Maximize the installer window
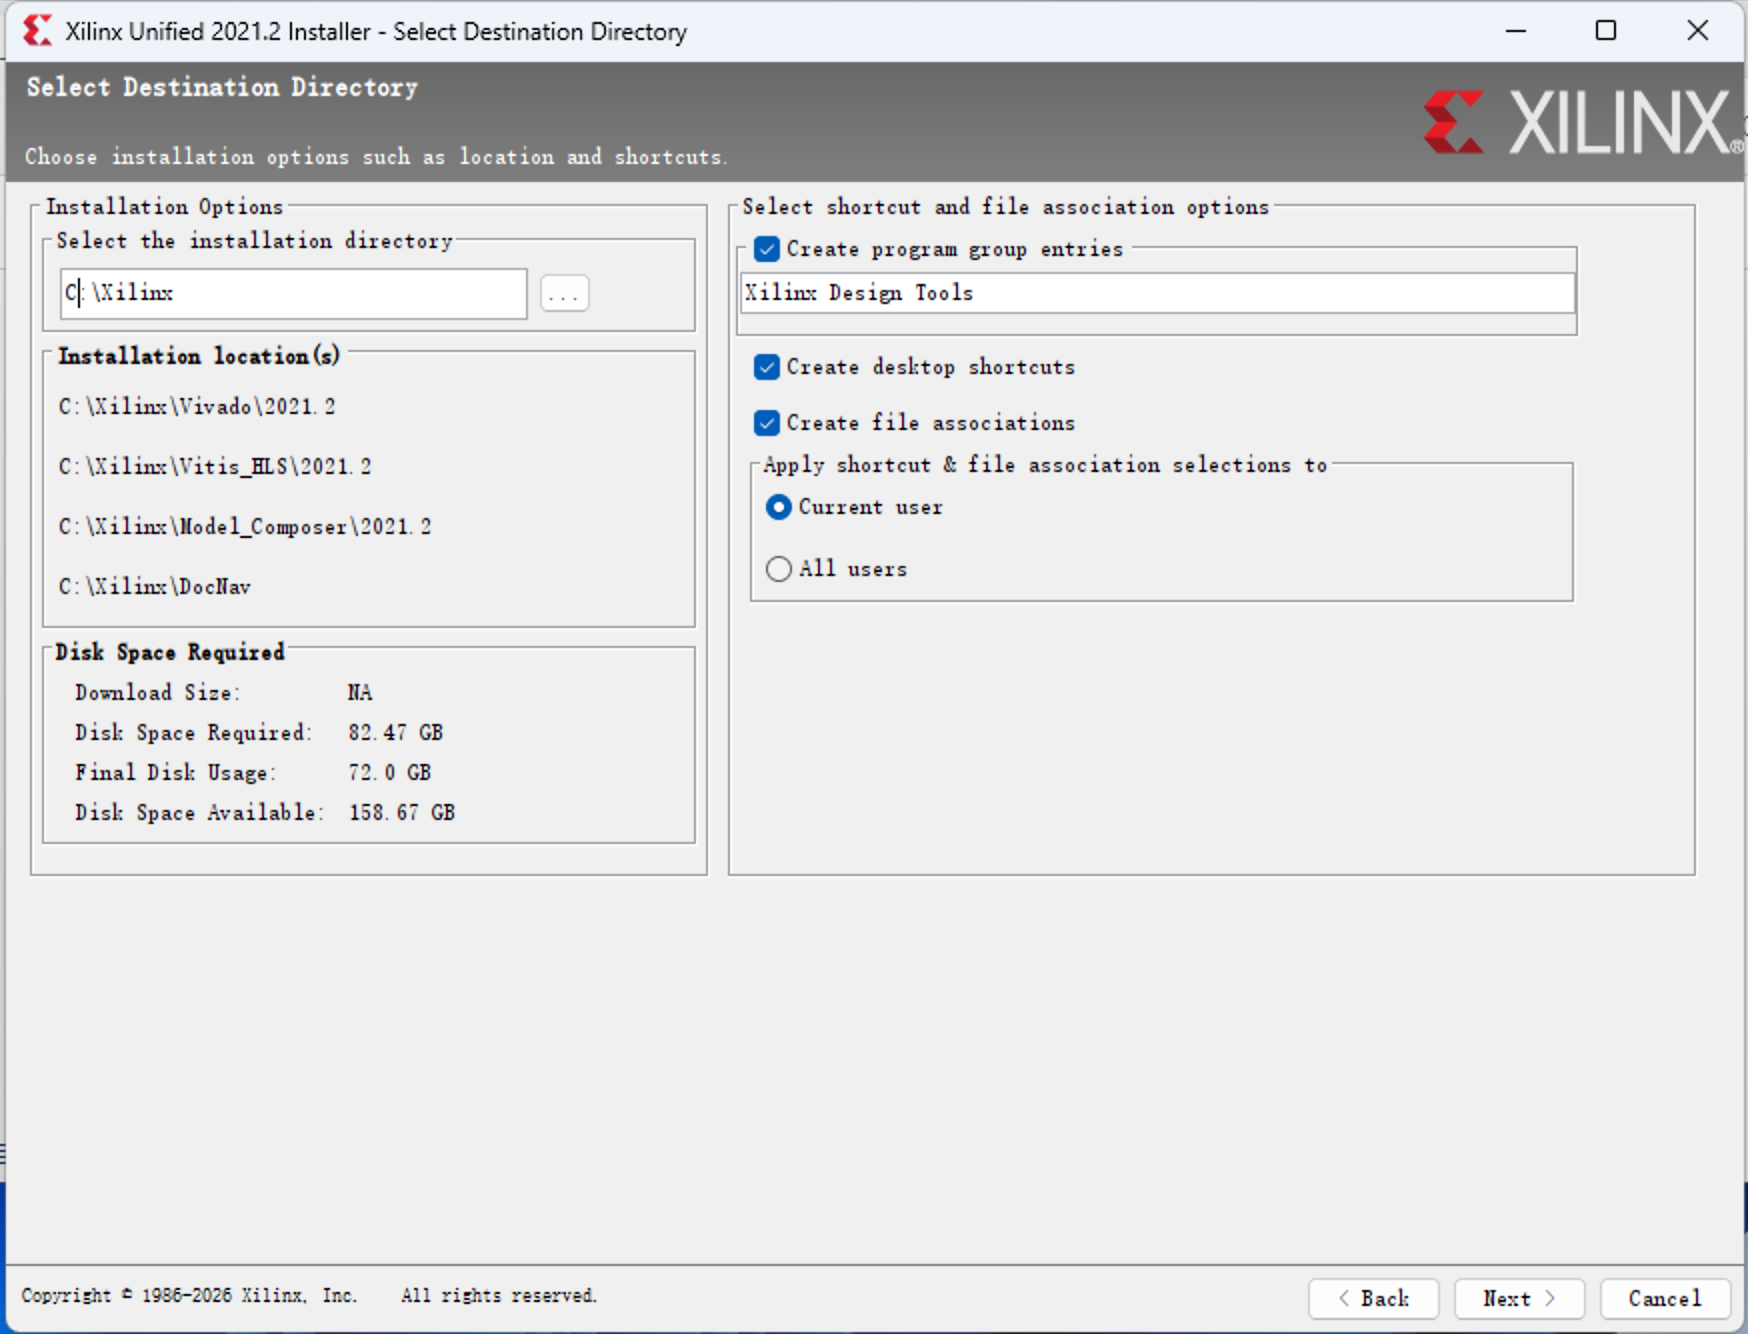1748x1334 pixels. (x=1605, y=31)
